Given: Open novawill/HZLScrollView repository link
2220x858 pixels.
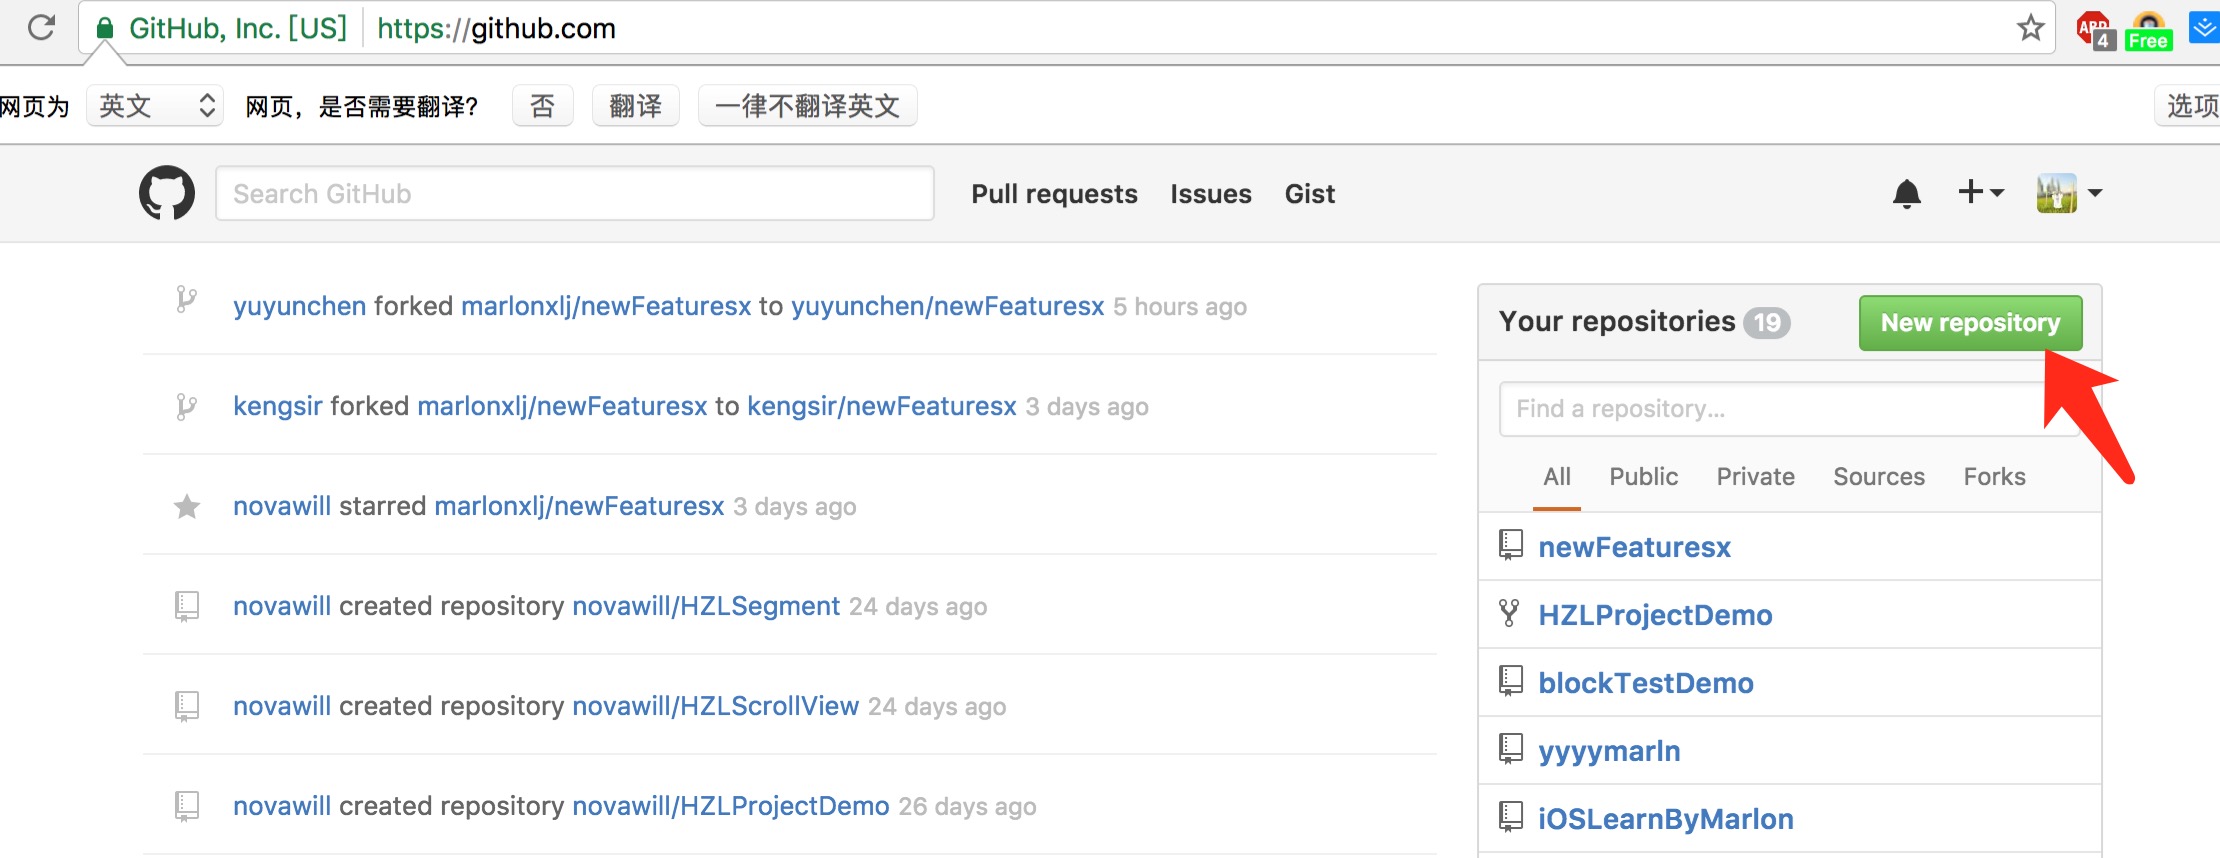Looking at the screenshot, I should tap(716, 706).
